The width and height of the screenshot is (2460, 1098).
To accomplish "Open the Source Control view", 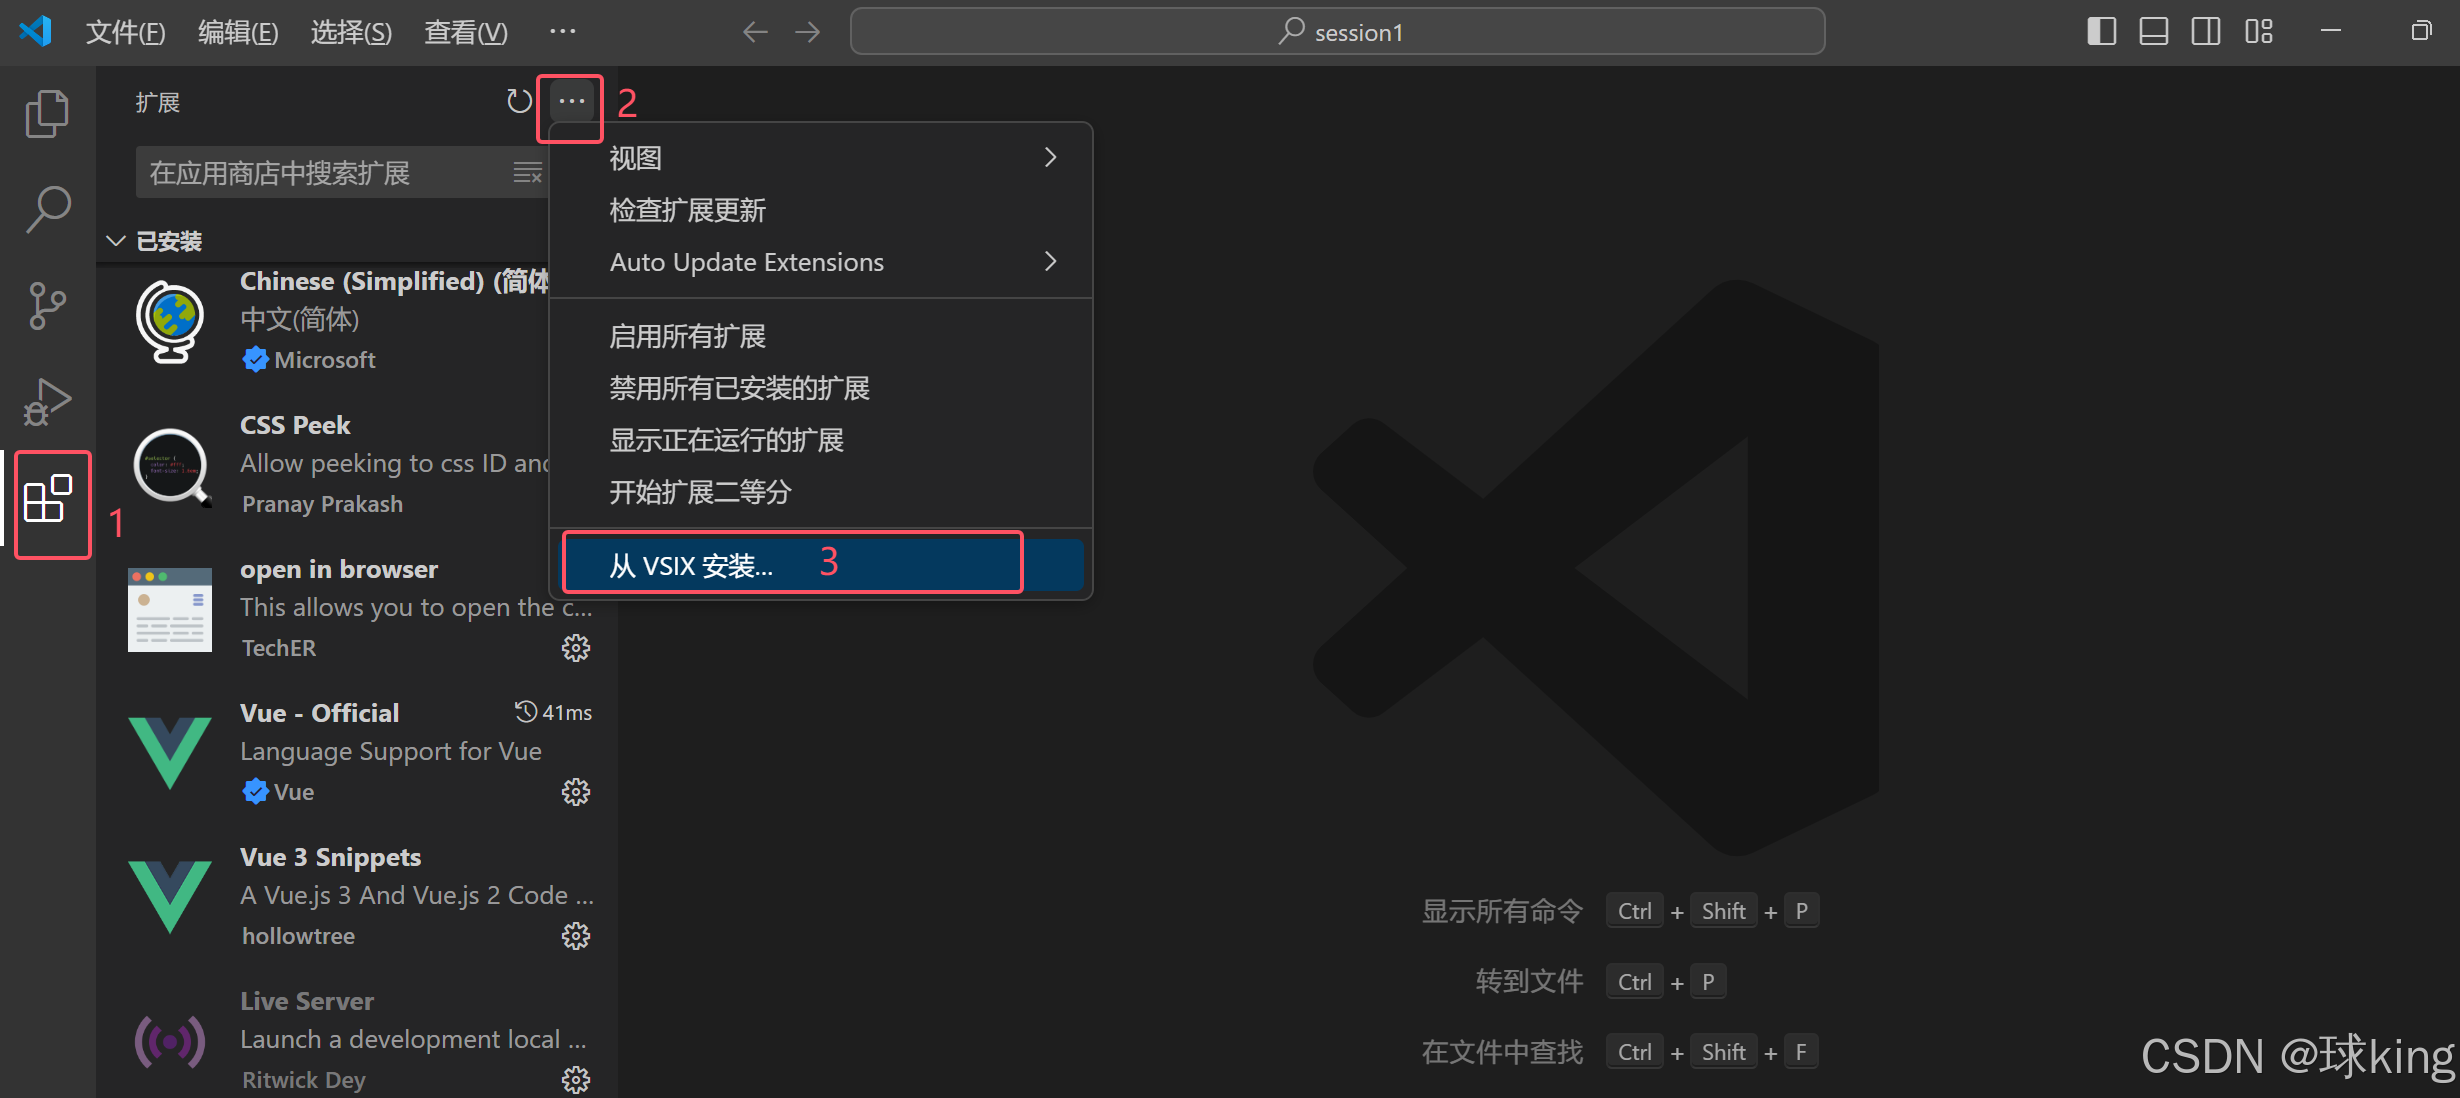I will pyautogui.click(x=47, y=306).
